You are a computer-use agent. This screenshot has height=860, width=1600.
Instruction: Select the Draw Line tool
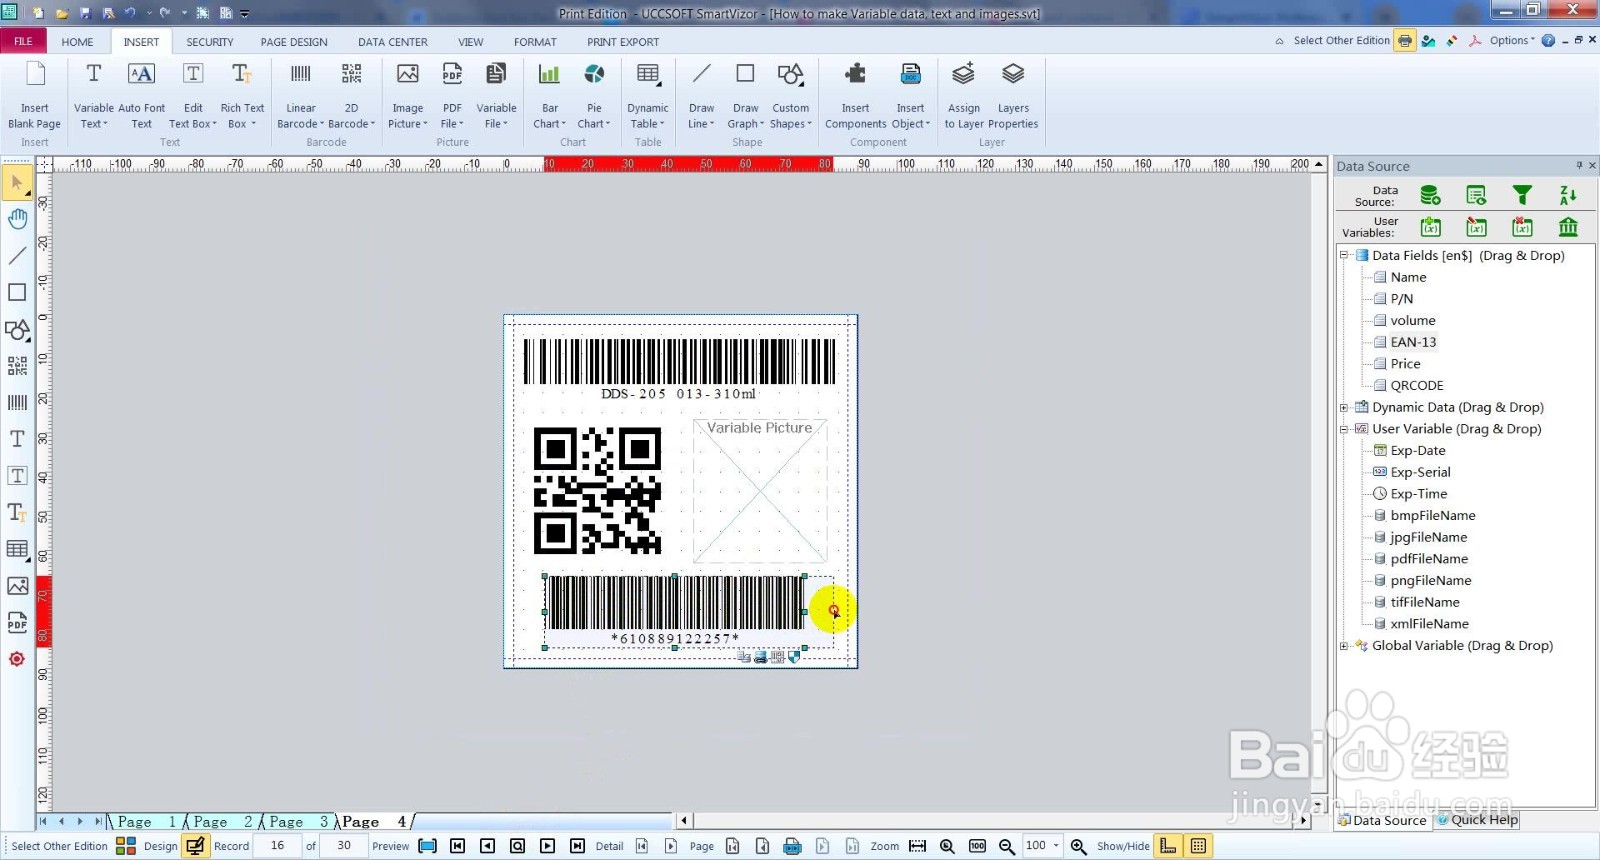(x=701, y=95)
